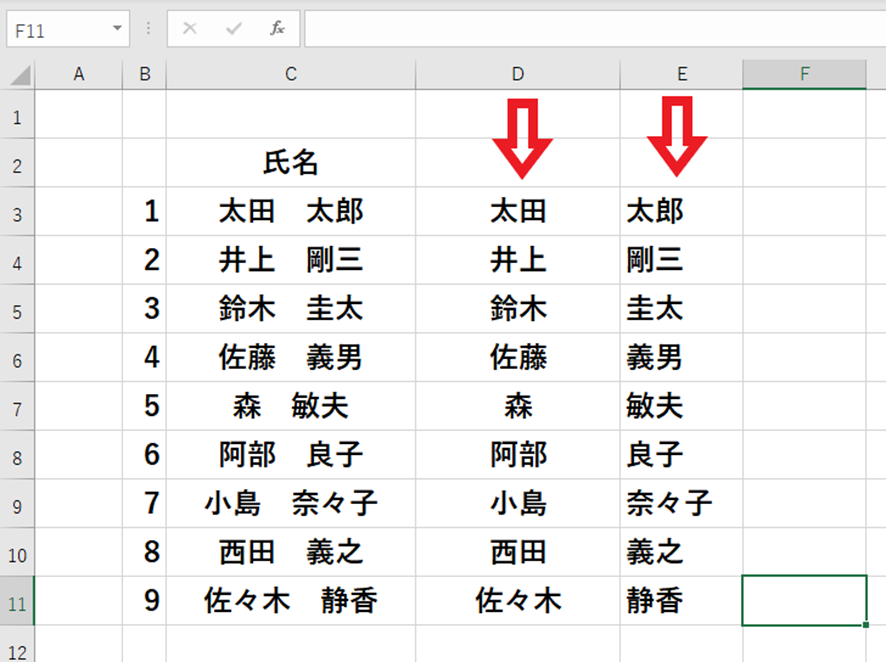
Task: Click surname cell 鈴木 in column D
Action: pyautogui.click(x=518, y=308)
